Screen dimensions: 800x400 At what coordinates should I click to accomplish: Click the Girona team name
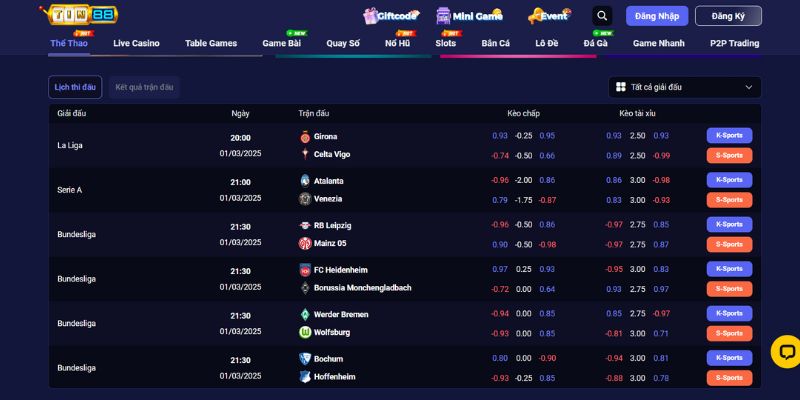tap(326, 137)
